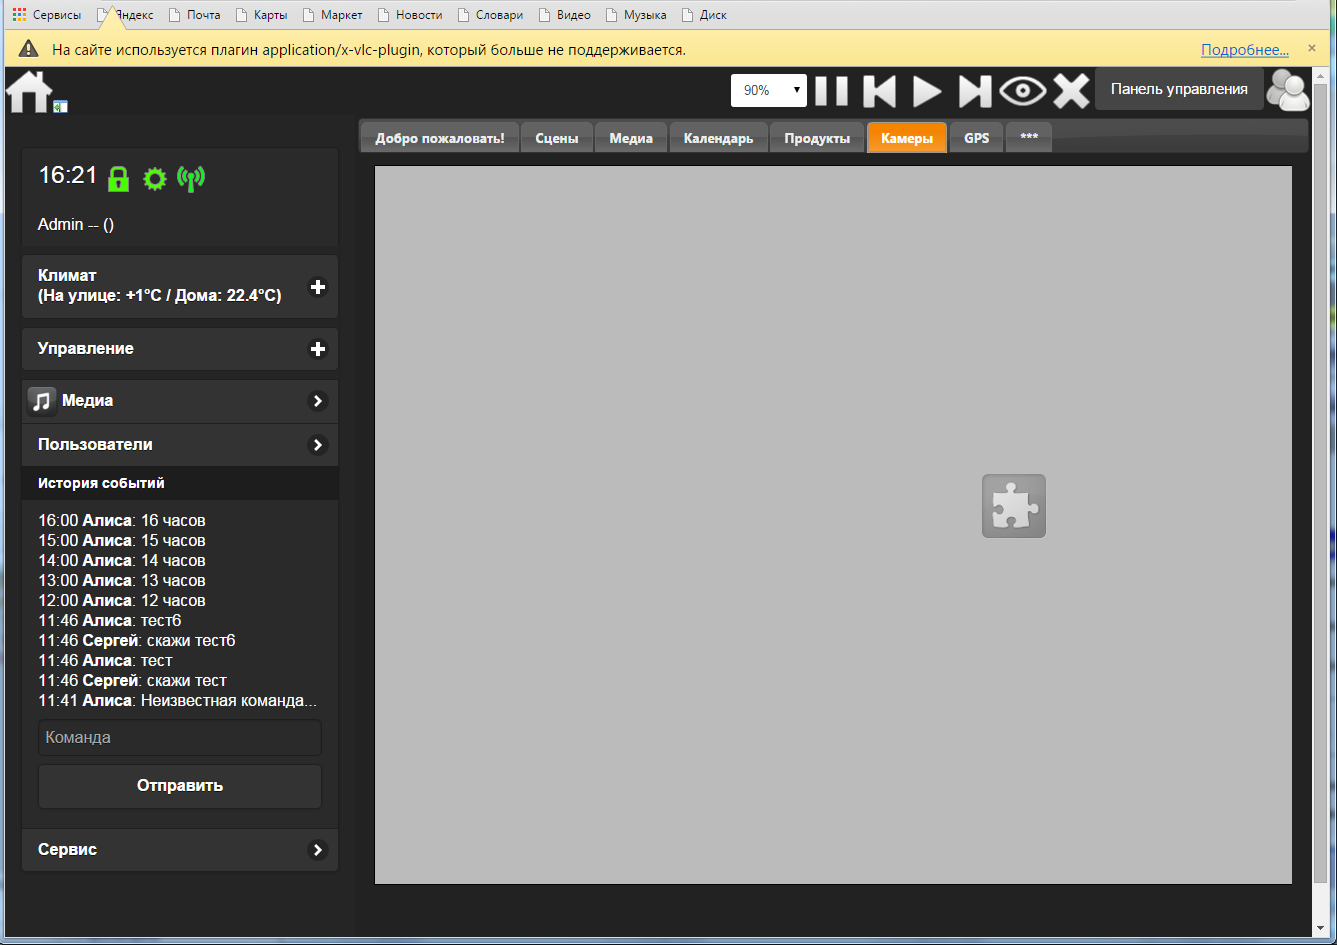The height and width of the screenshot is (945, 1337).
Task: Open the GPS tab
Action: coord(976,138)
